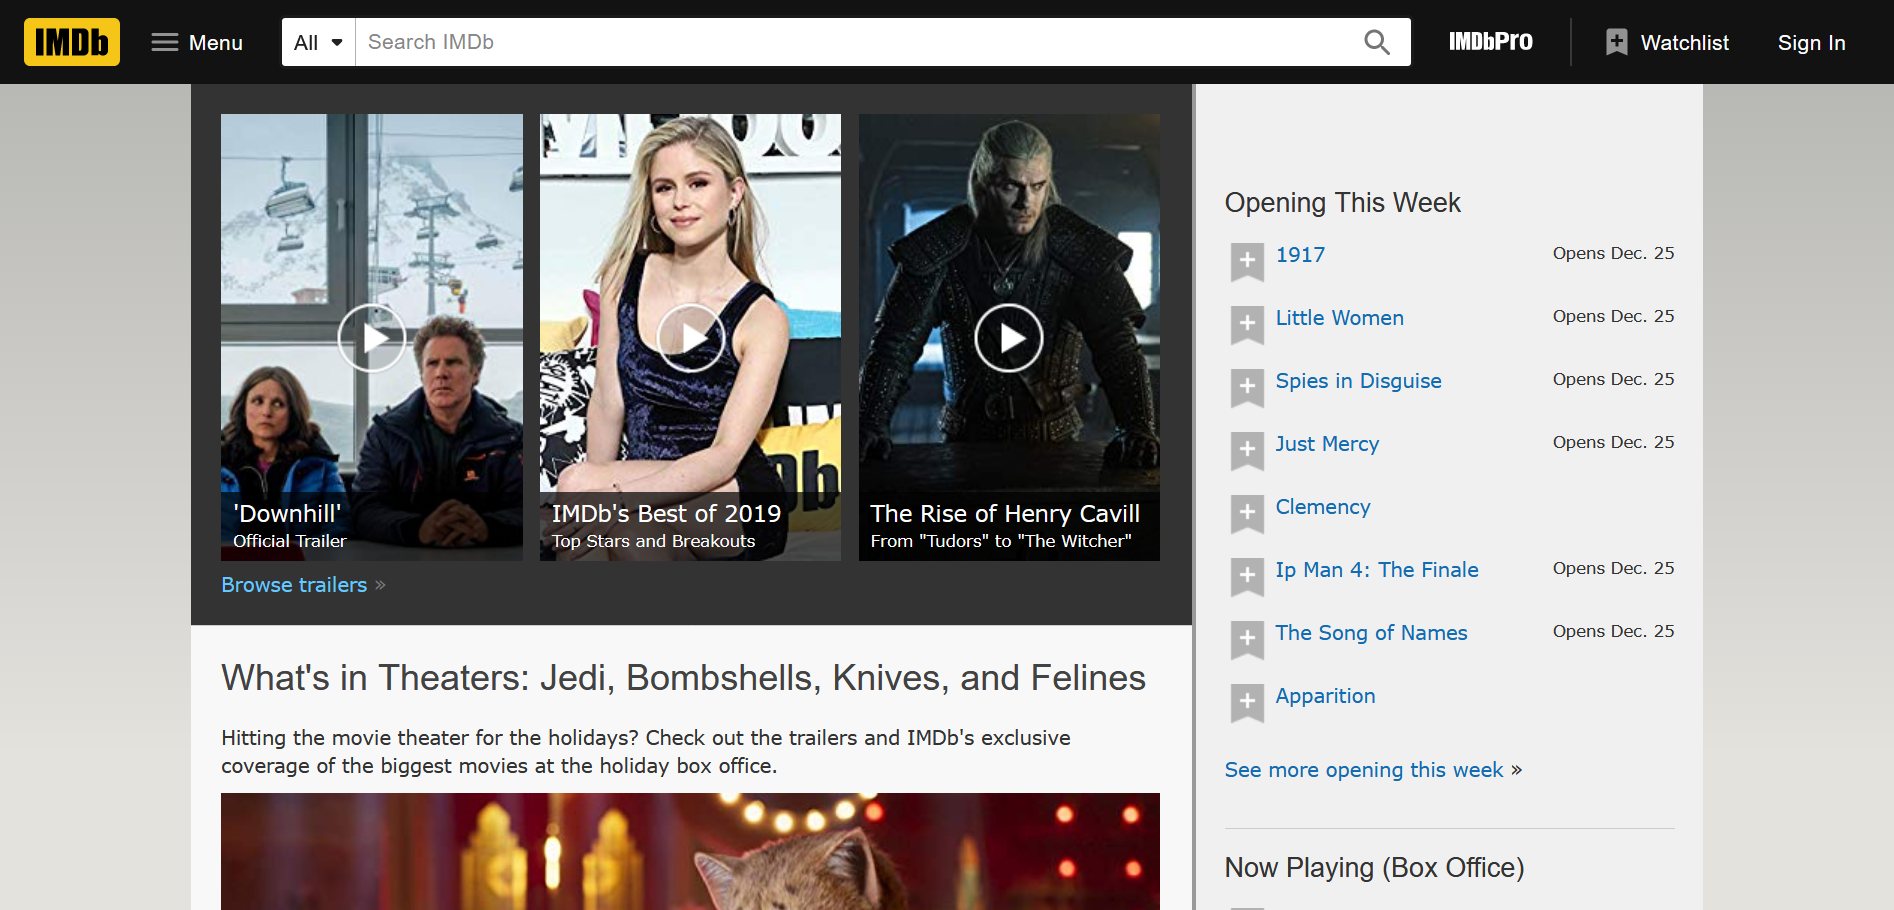
Task: Expand Browse trailers
Action: [x=294, y=584]
